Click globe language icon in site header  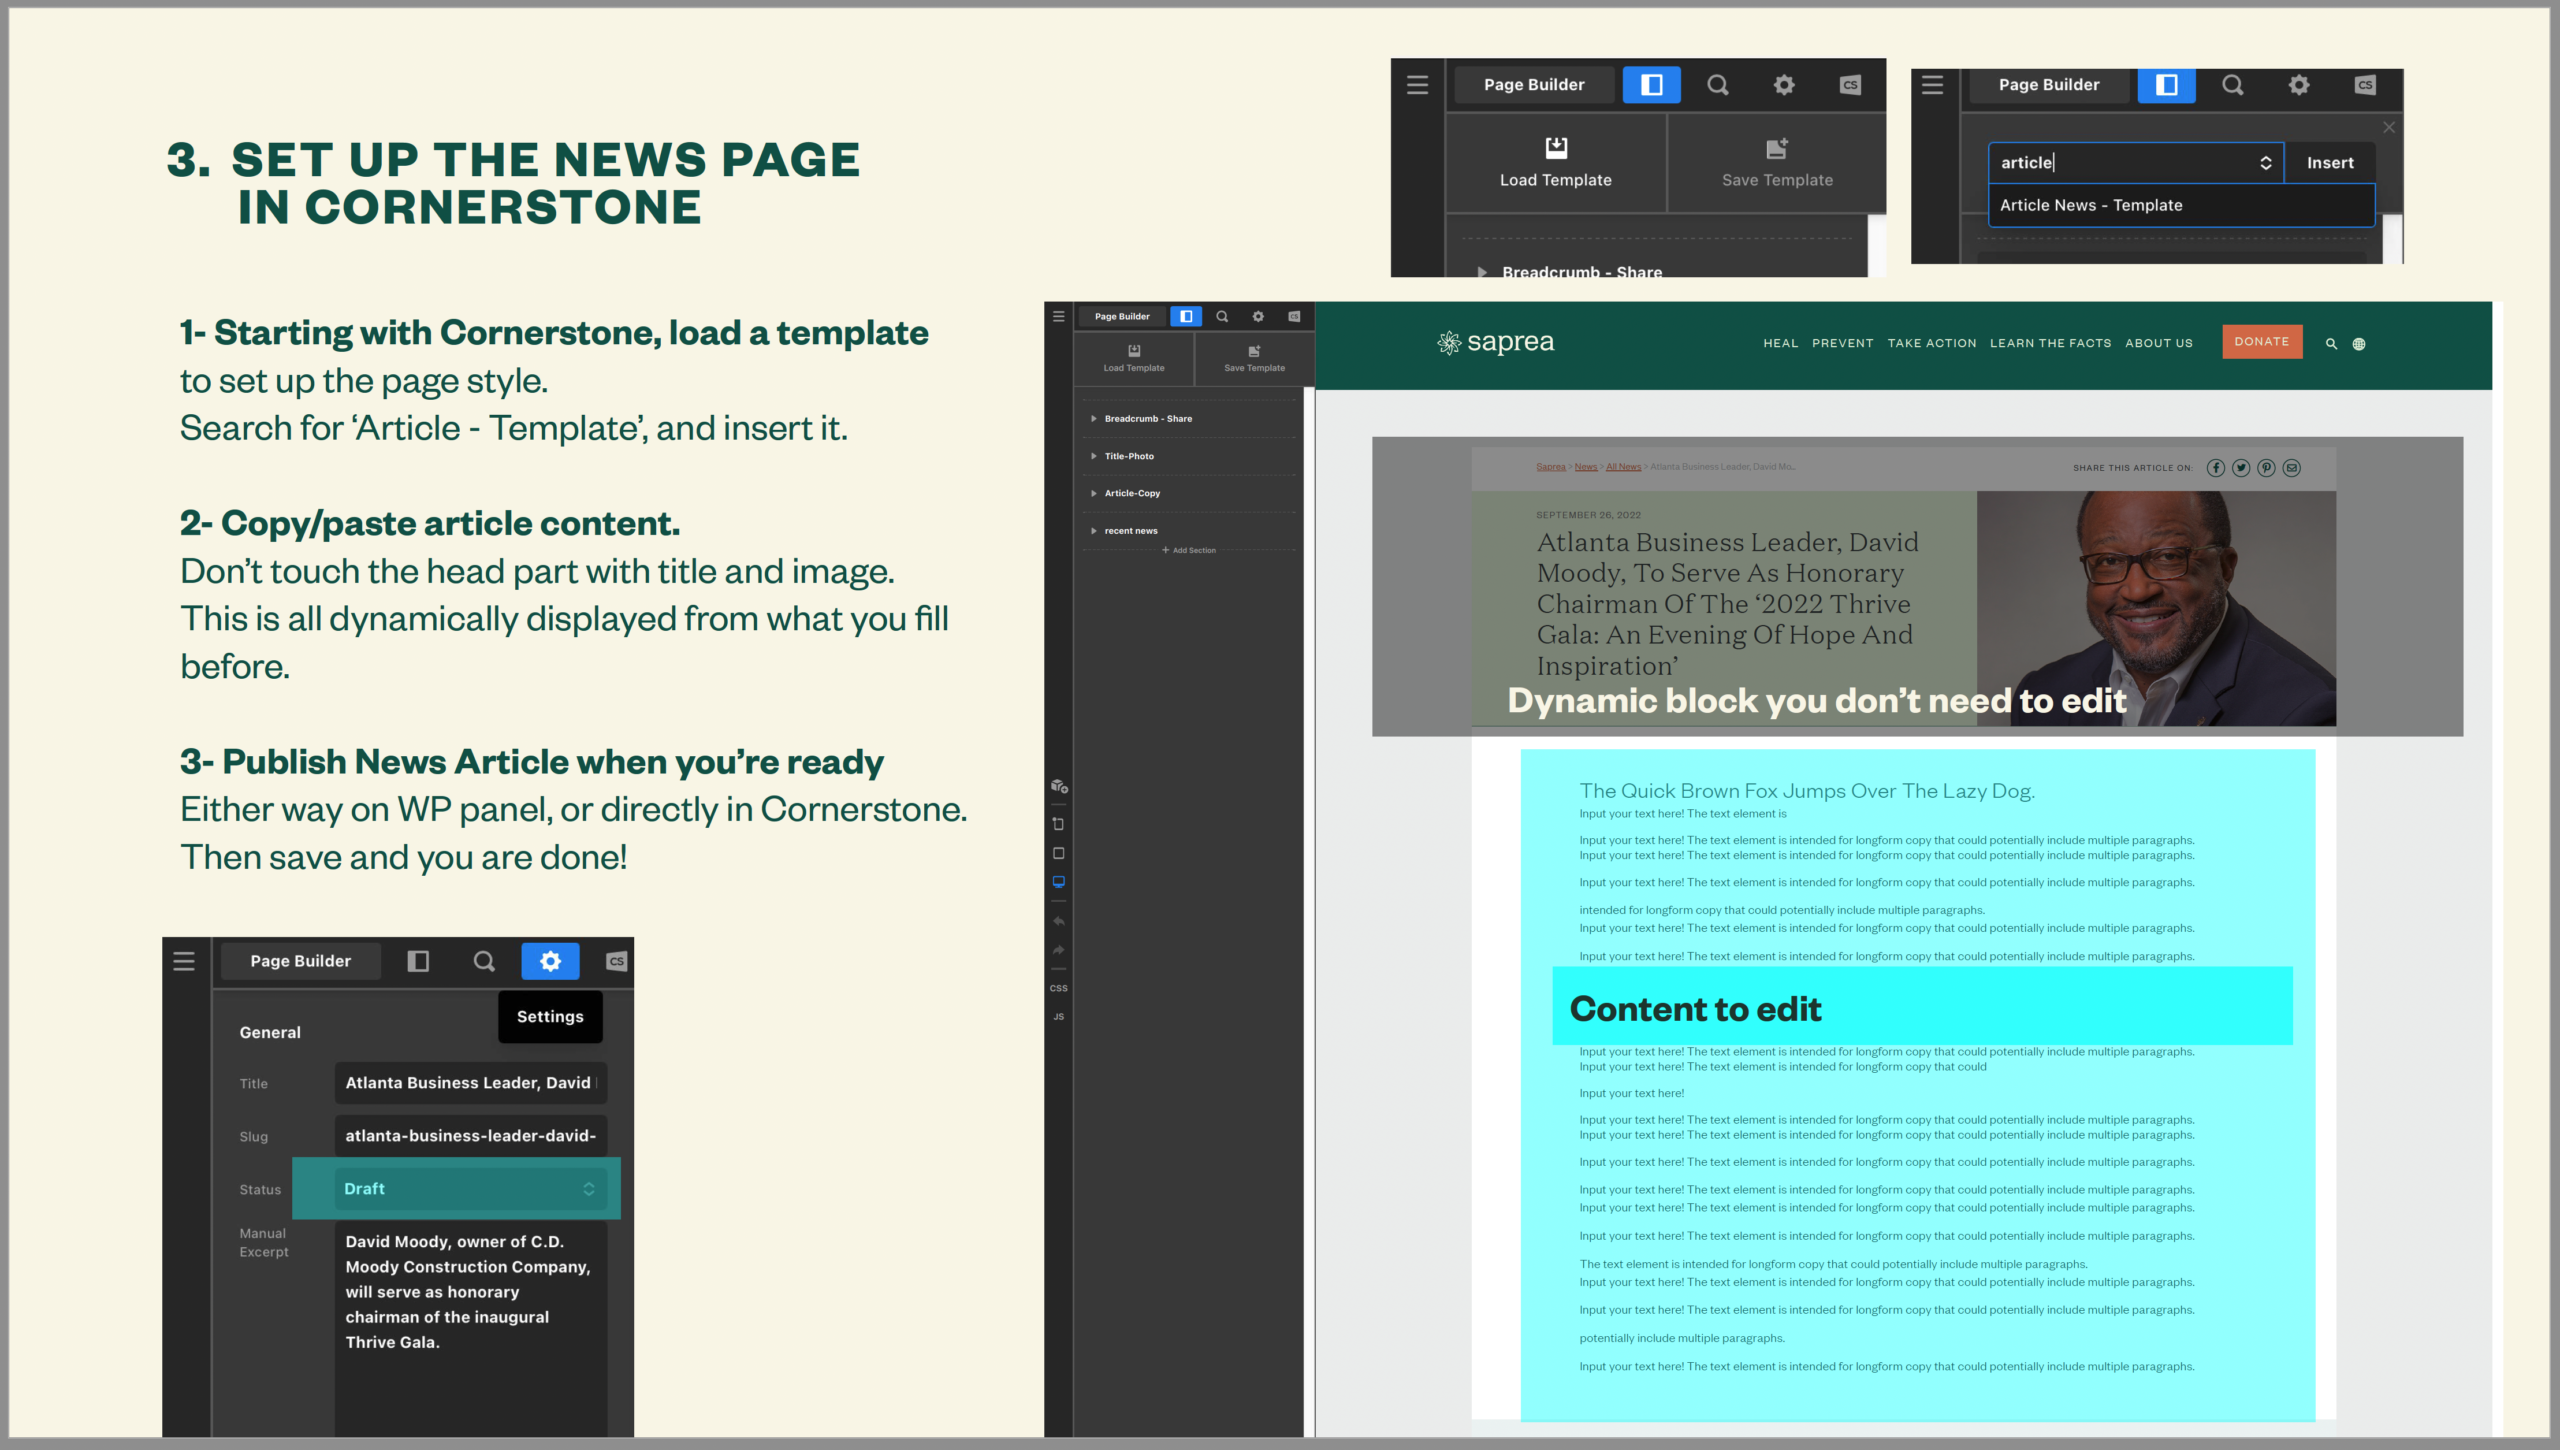coord(2359,344)
